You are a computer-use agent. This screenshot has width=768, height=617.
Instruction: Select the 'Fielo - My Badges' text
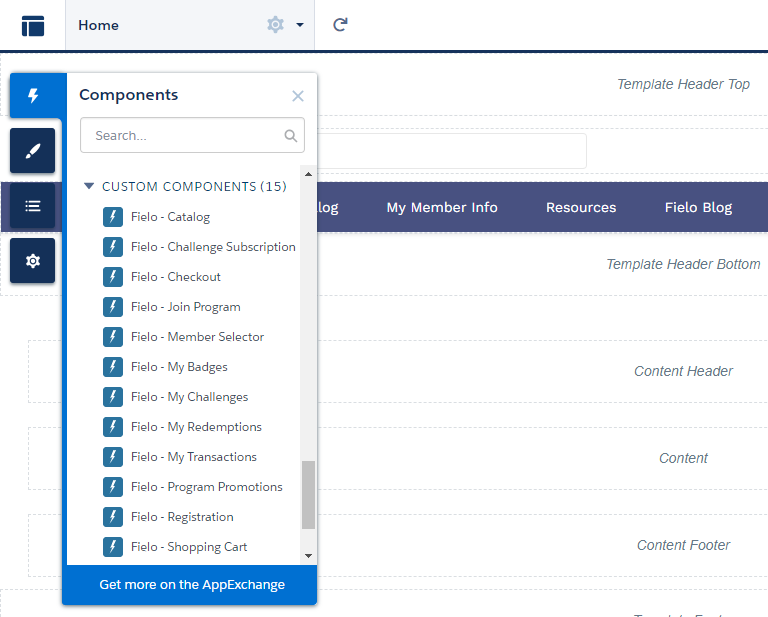coord(179,367)
